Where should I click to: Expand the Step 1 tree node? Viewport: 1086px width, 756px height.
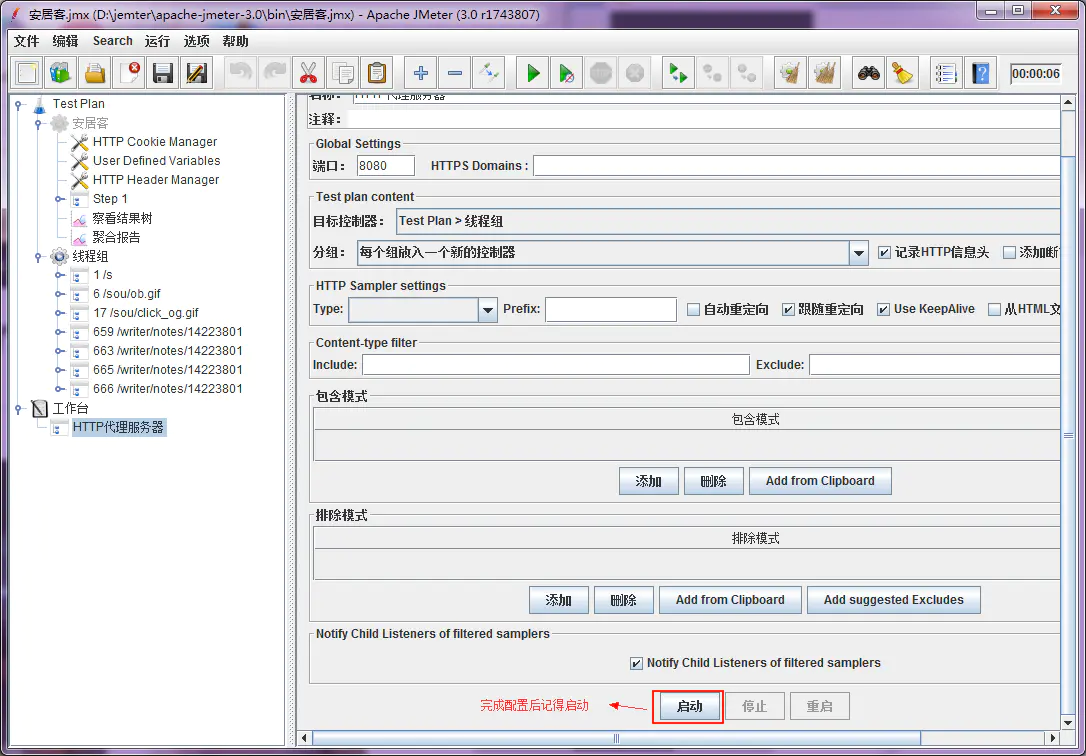pyautogui.click(x=60, y=199)
